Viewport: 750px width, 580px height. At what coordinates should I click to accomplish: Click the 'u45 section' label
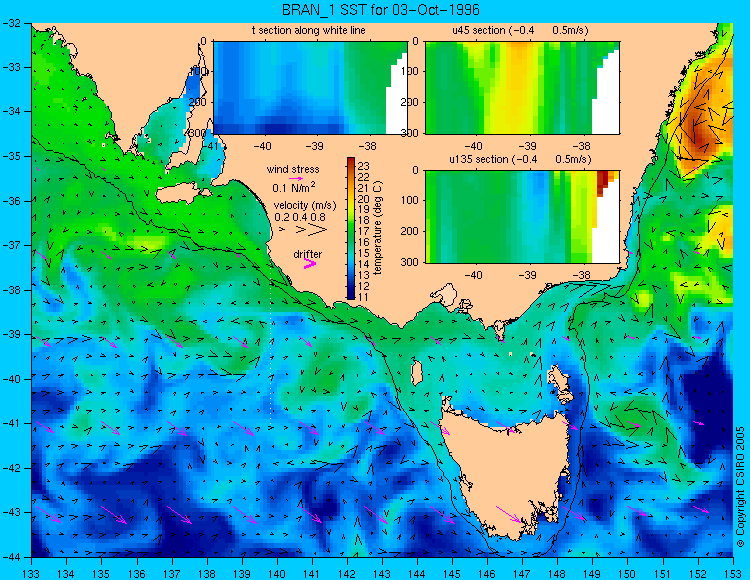pos(479,30)
